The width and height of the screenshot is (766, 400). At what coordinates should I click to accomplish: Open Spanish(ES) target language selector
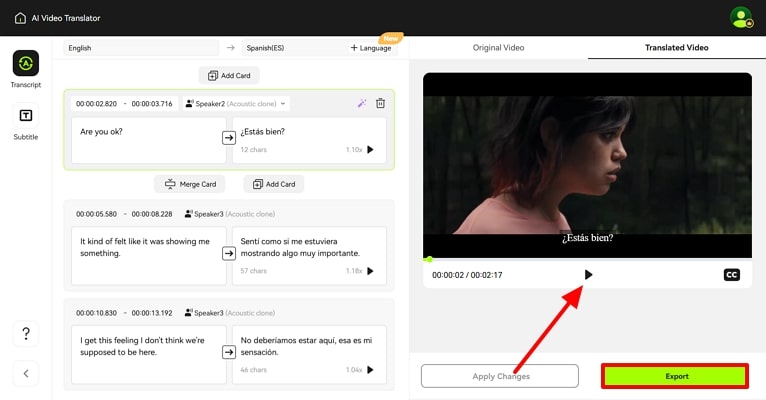tap(293, 48)
